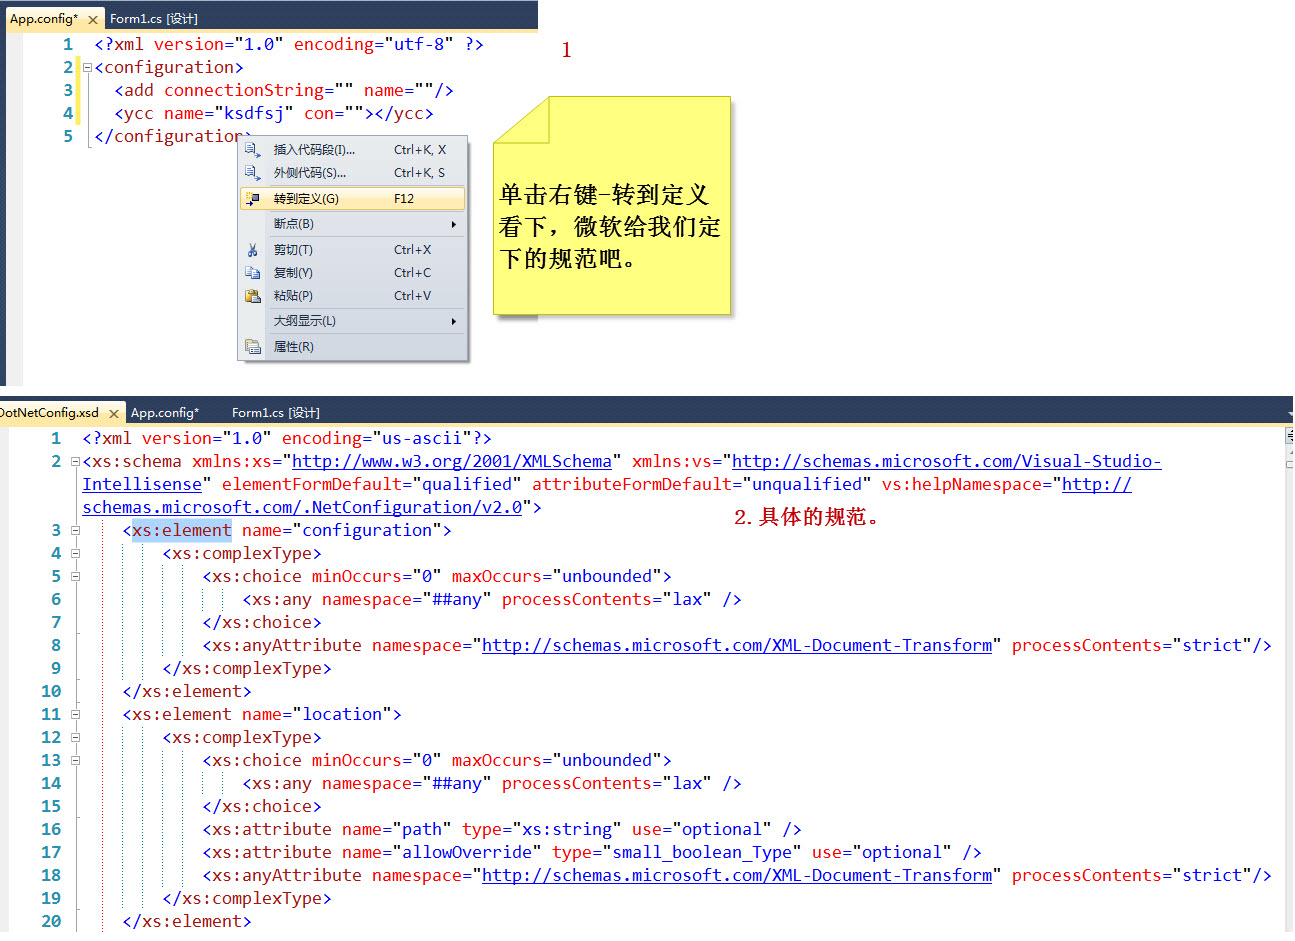Collapse the xs:complexType node at line 4
The image size is (1295, 941).
click(75, 554)
